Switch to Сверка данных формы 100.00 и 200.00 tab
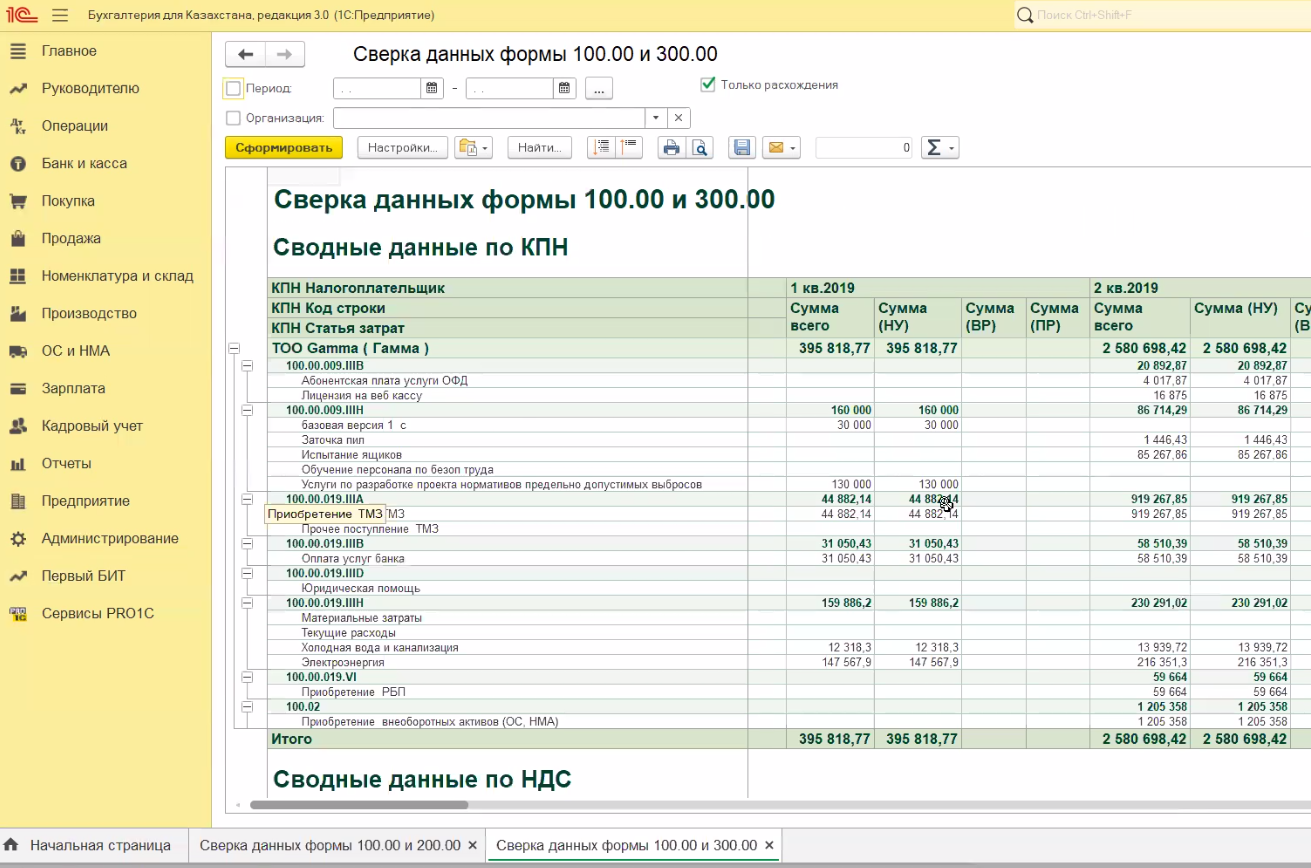 330,845
